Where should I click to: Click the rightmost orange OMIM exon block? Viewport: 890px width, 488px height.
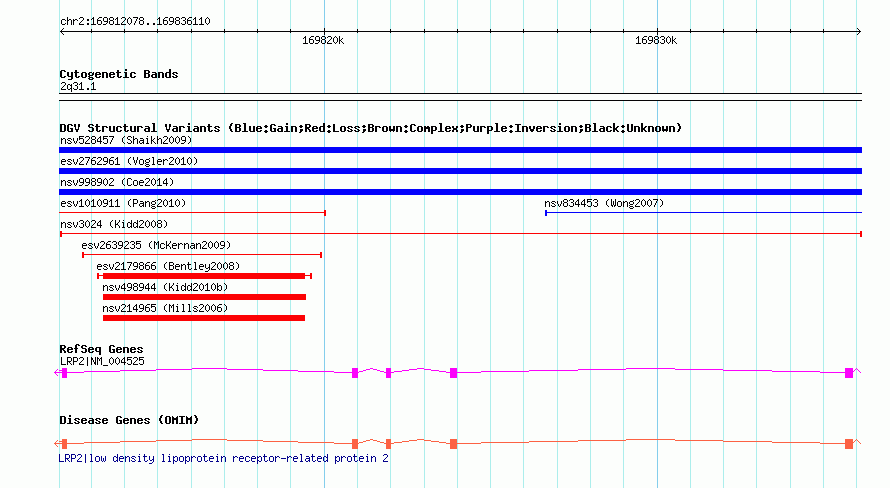[x=849, y=444]
